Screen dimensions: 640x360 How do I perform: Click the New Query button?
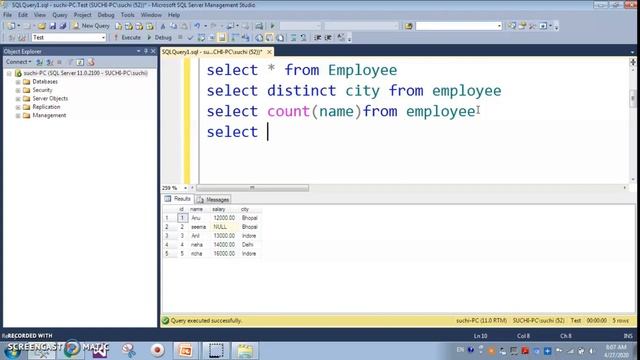pyautogui.click(x=91, y=26)
